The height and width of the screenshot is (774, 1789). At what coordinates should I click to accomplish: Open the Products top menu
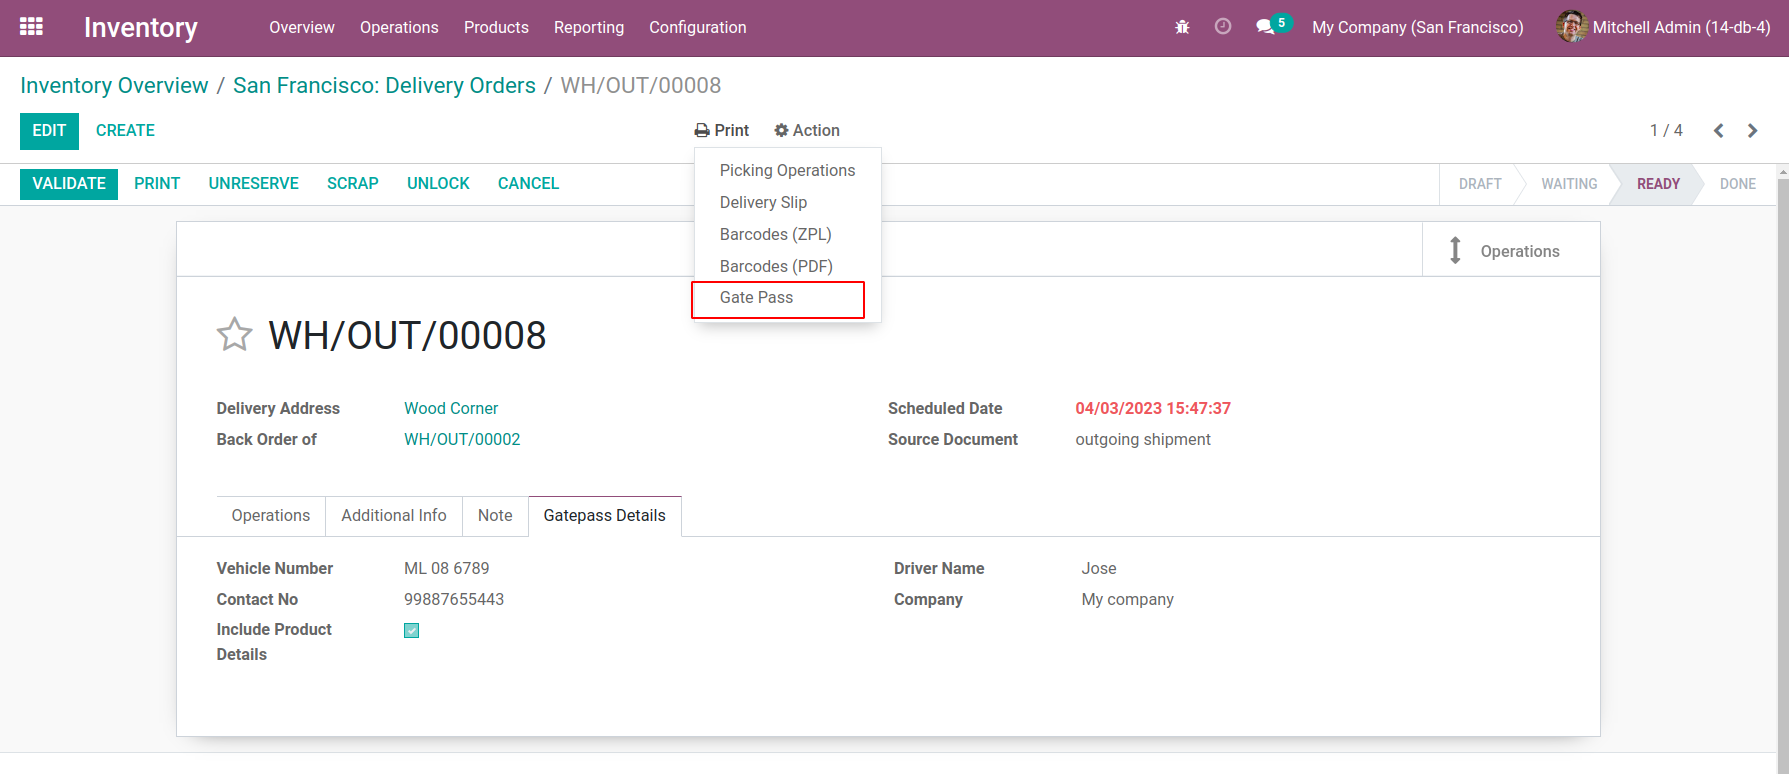pos(496,27)
